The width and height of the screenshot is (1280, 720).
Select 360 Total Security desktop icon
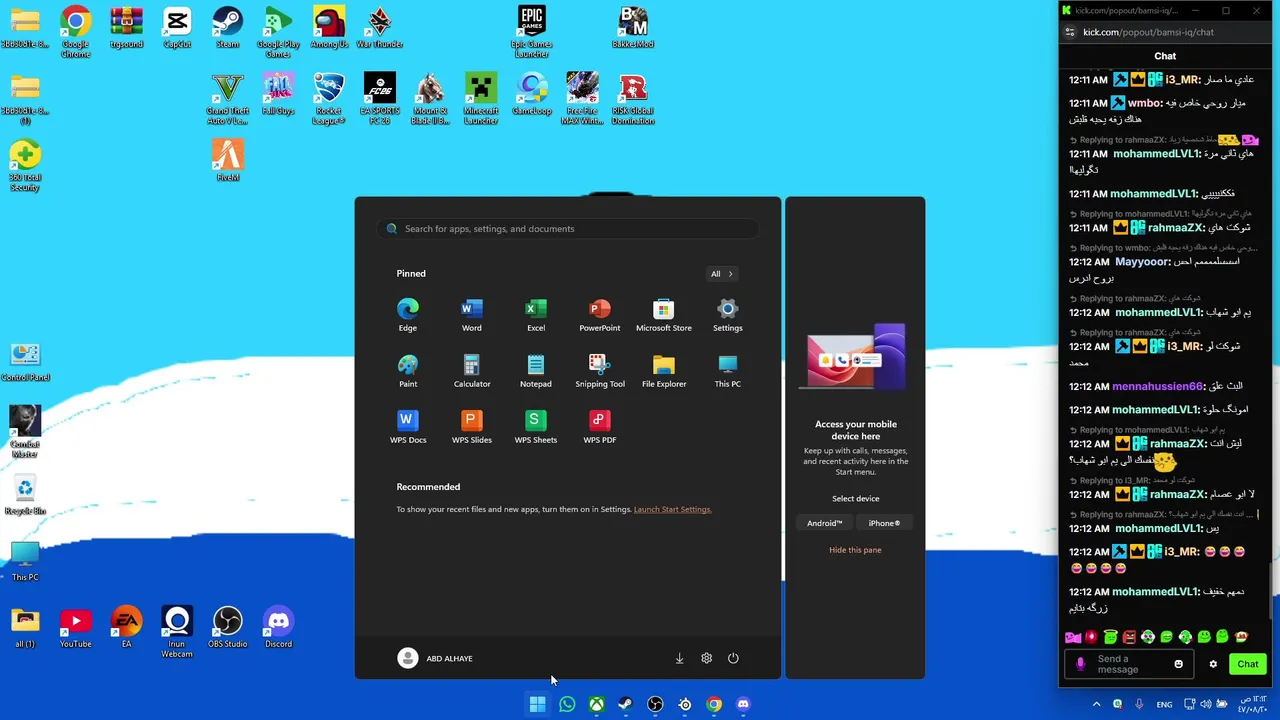25,165
